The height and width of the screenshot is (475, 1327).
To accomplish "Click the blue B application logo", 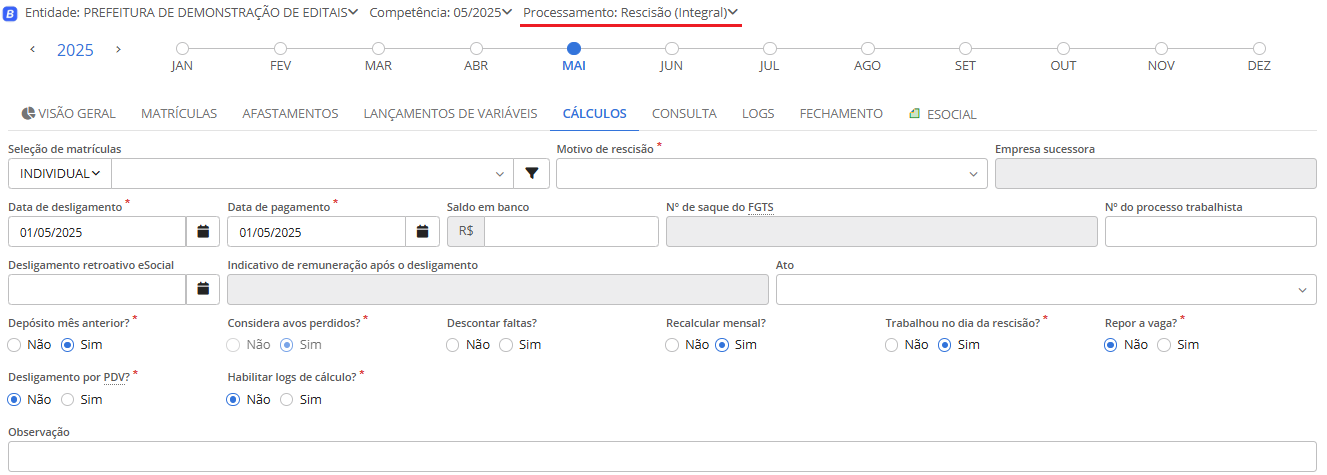I will [x=11, y=13].
